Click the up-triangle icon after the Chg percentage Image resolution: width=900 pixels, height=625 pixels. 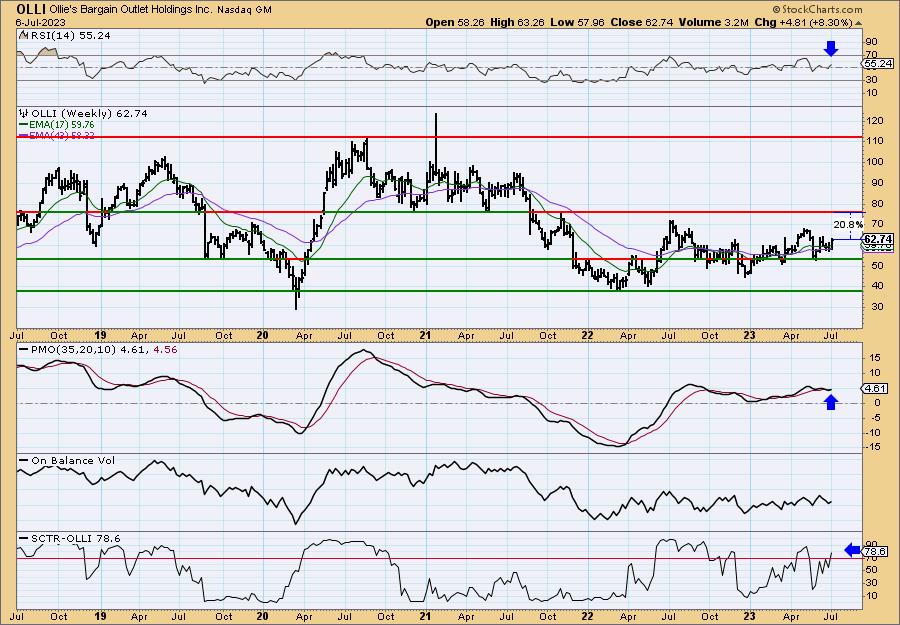coord(859,23)
